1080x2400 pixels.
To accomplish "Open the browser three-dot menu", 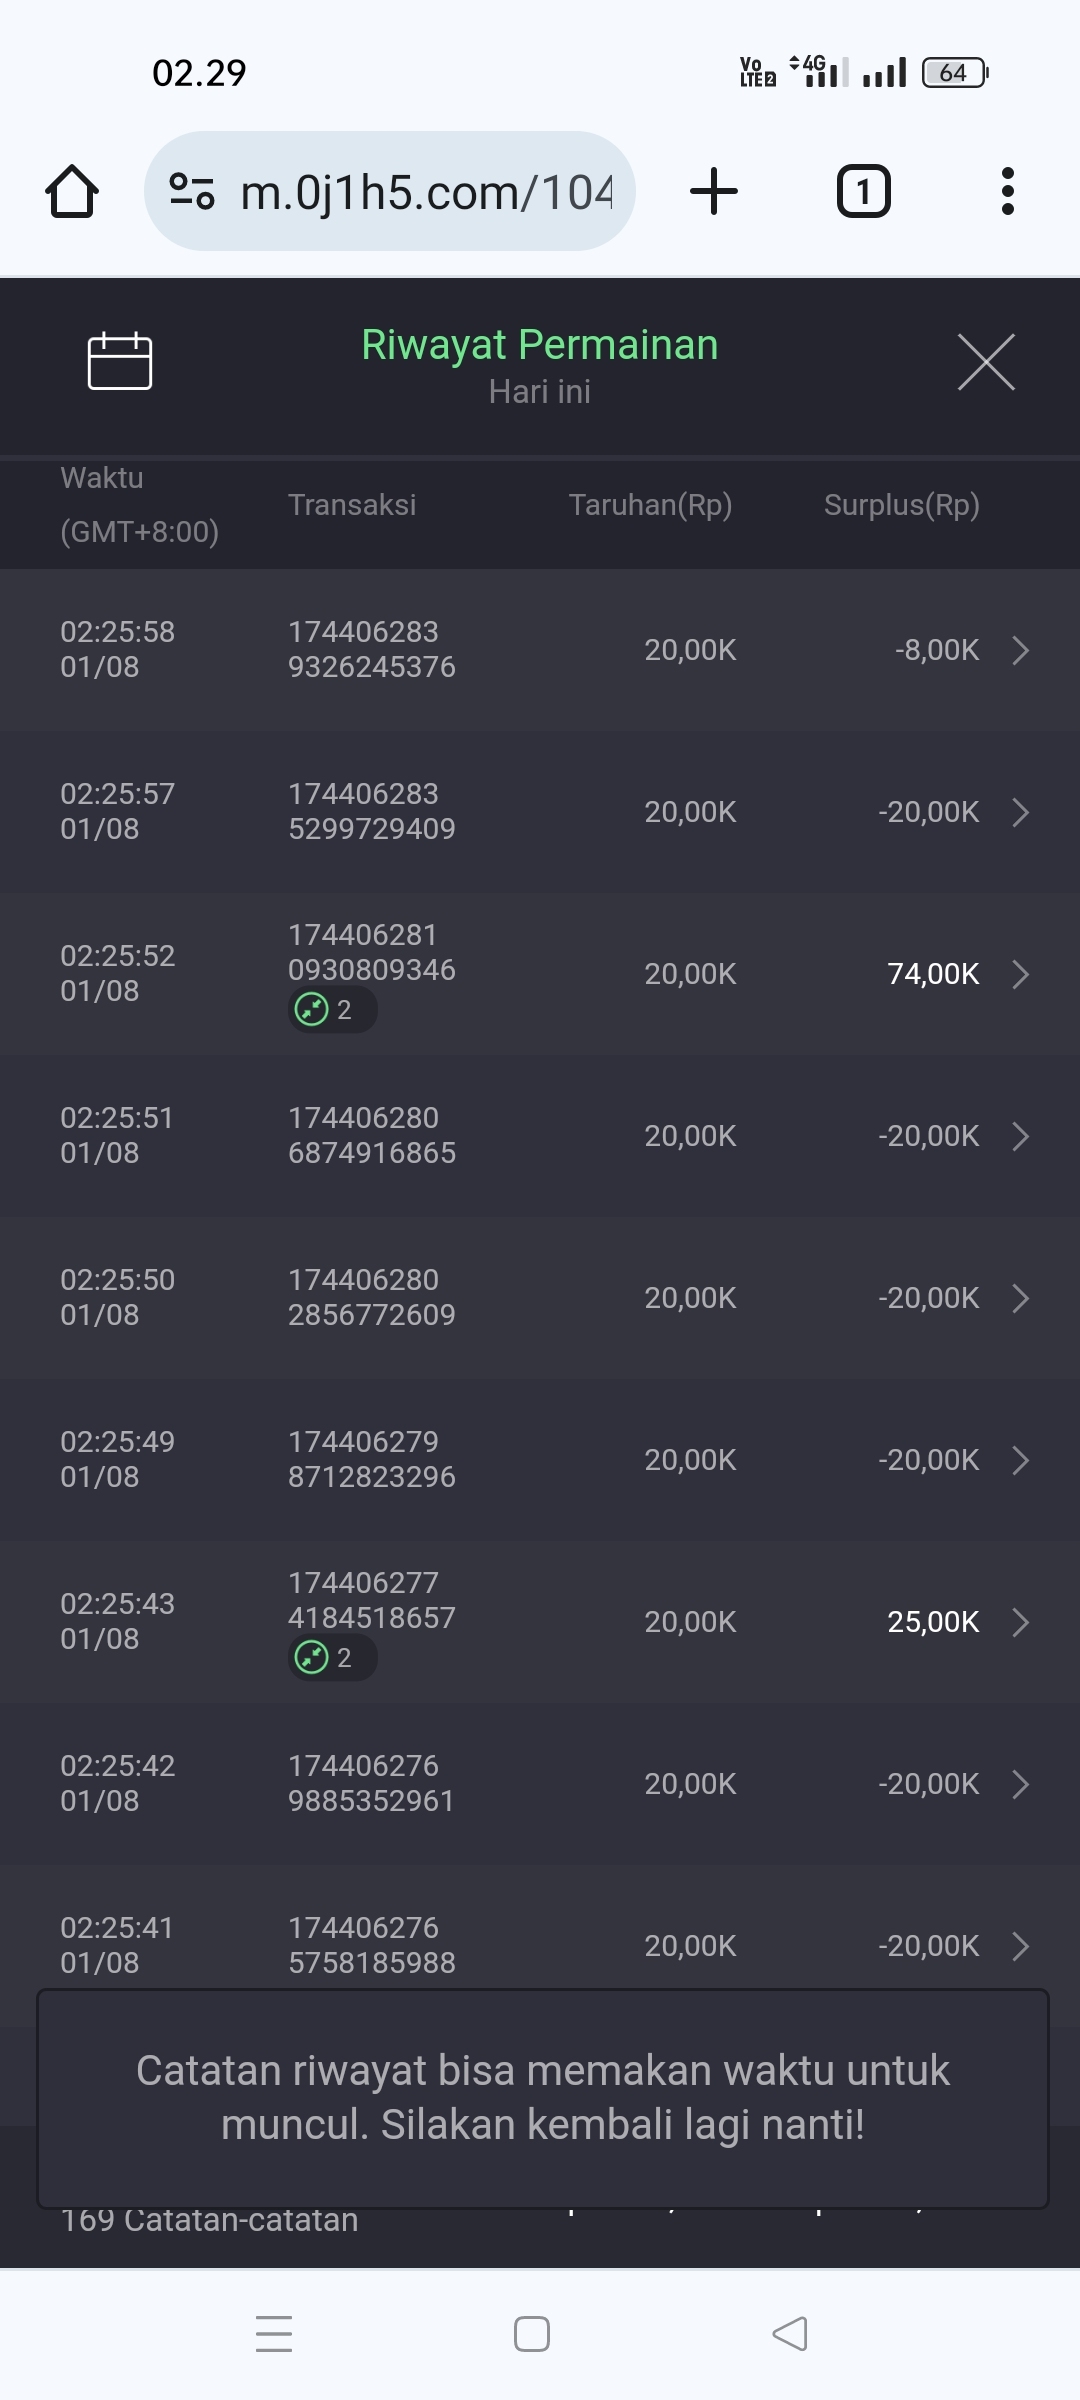I will click(1007, 191).
